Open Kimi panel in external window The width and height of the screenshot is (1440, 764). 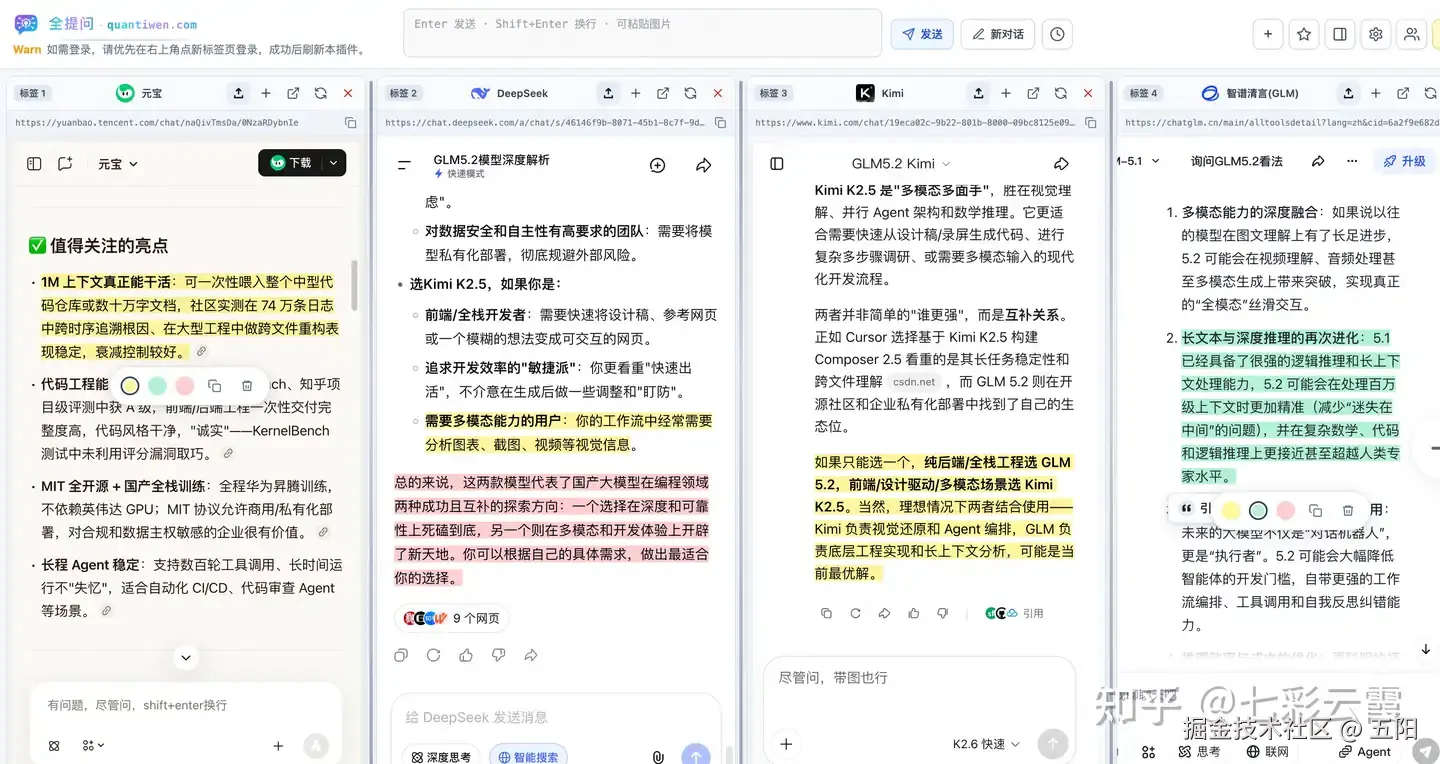[x=1033, y=93]
